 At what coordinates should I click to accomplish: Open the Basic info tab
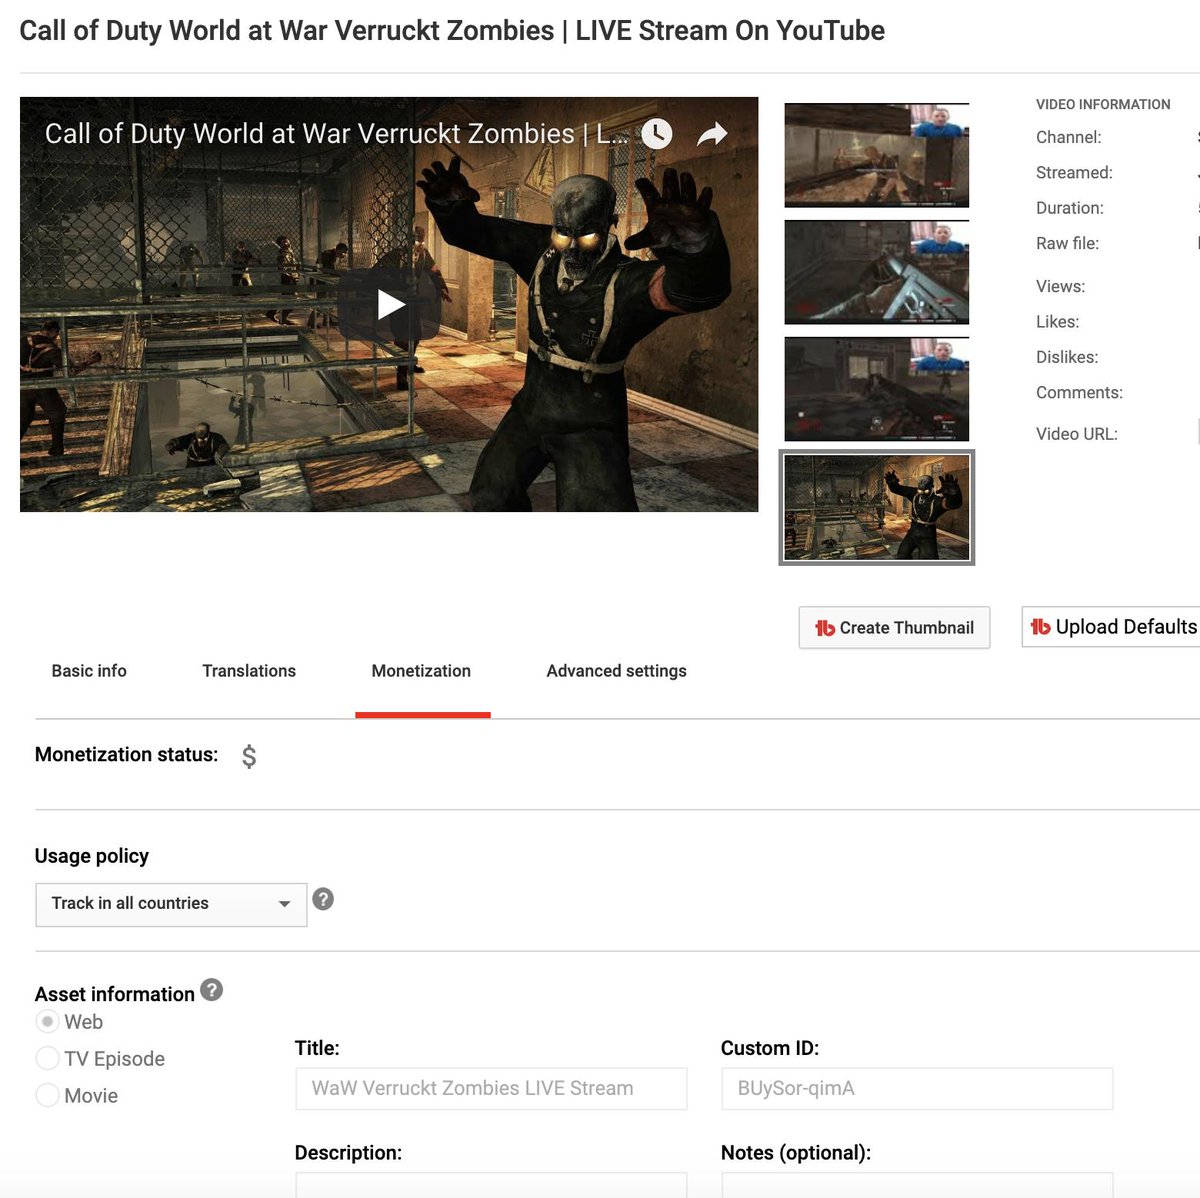pyautogui.click(x=89, y=671)
